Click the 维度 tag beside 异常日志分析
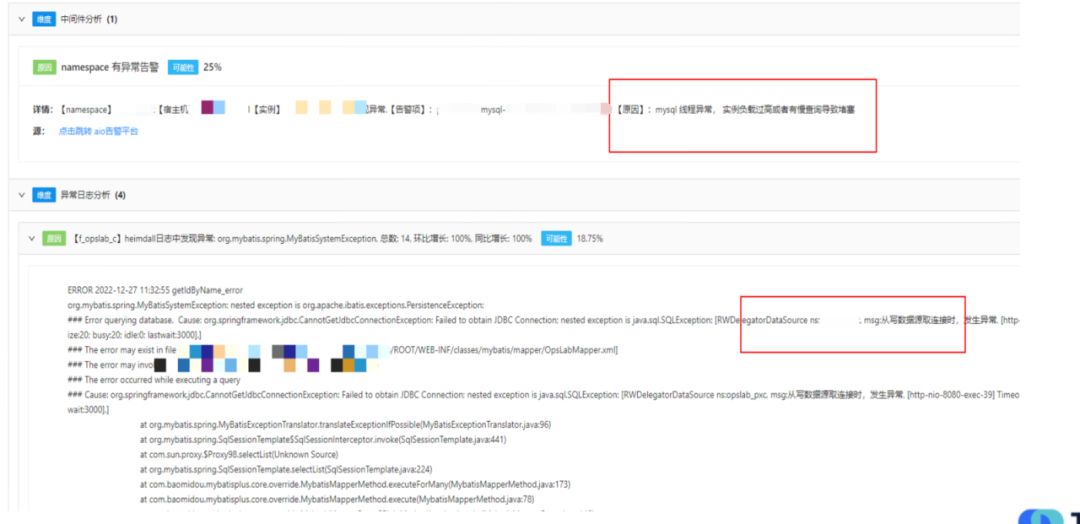The height and width of the screenshot is (524, 1080). pyautogui.click(x=43, y=195)
